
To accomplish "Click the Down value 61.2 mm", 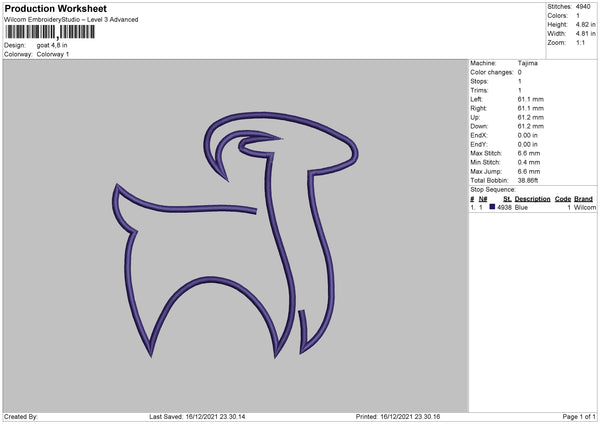I will [531, 126].
